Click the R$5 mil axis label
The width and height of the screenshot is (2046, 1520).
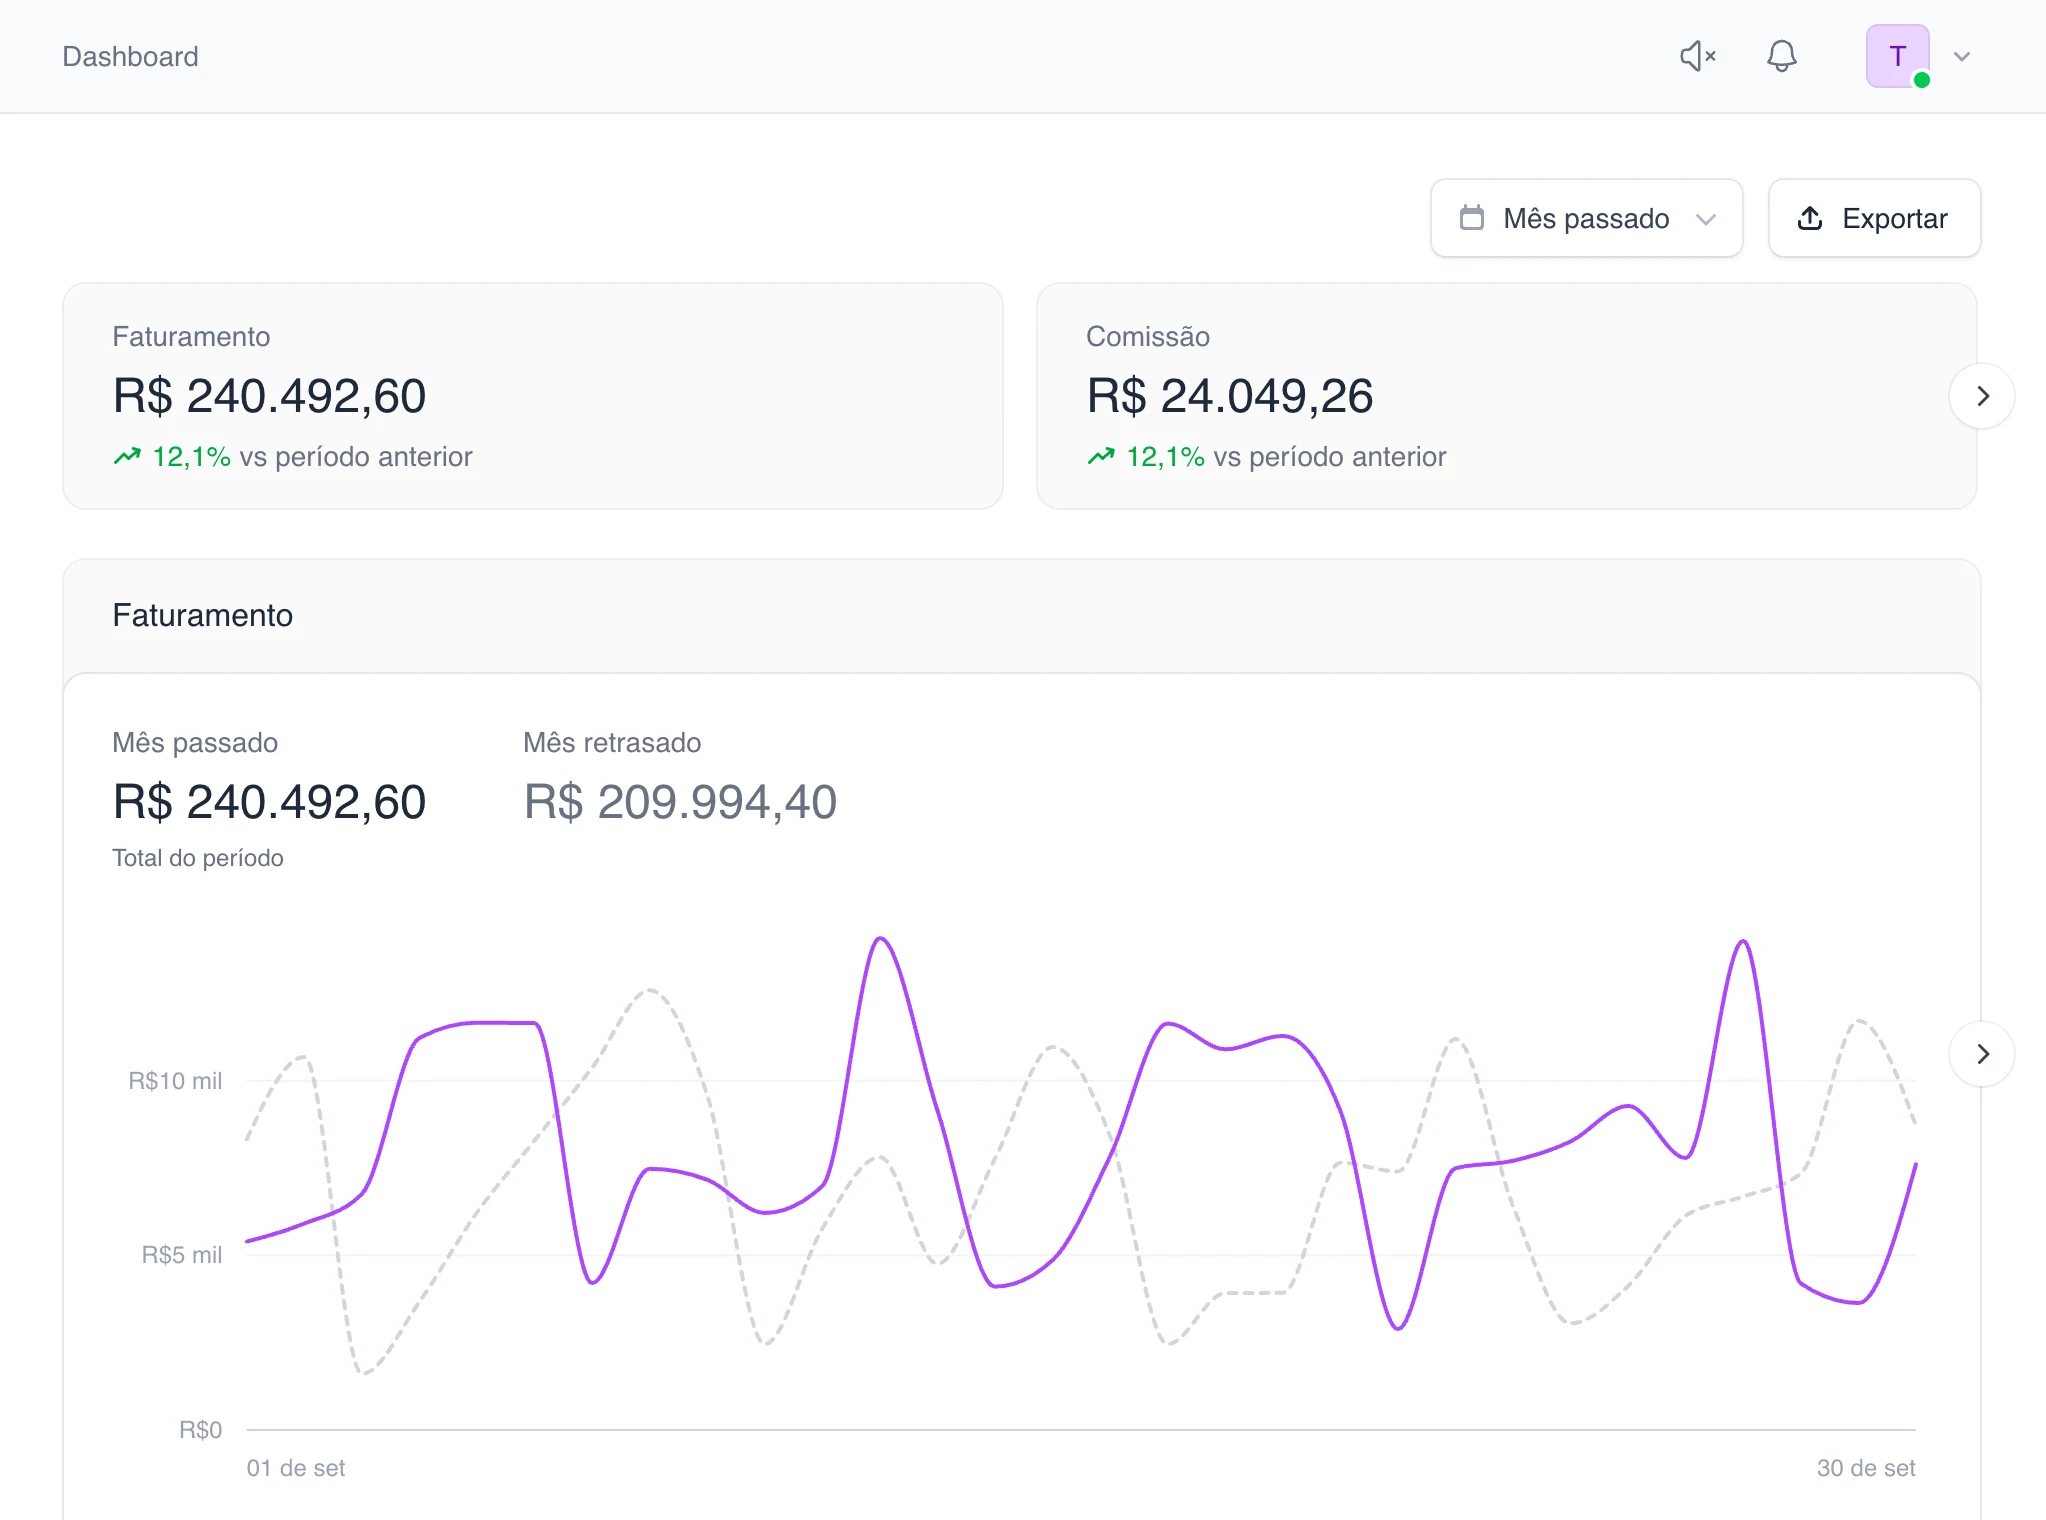(x=181, y=1255)
